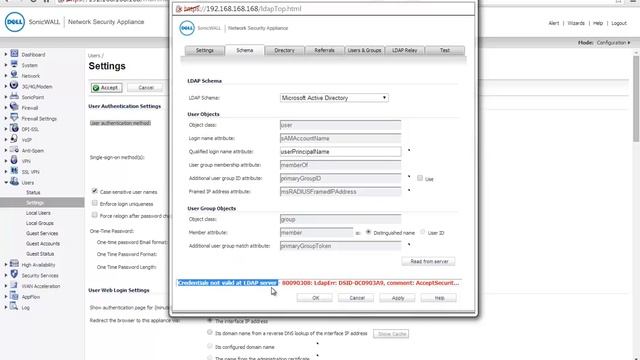Image resolution: width=640 pixels, height=360 pixels.
Task: Open the Network sidebar icon
Action: [14, 75]
